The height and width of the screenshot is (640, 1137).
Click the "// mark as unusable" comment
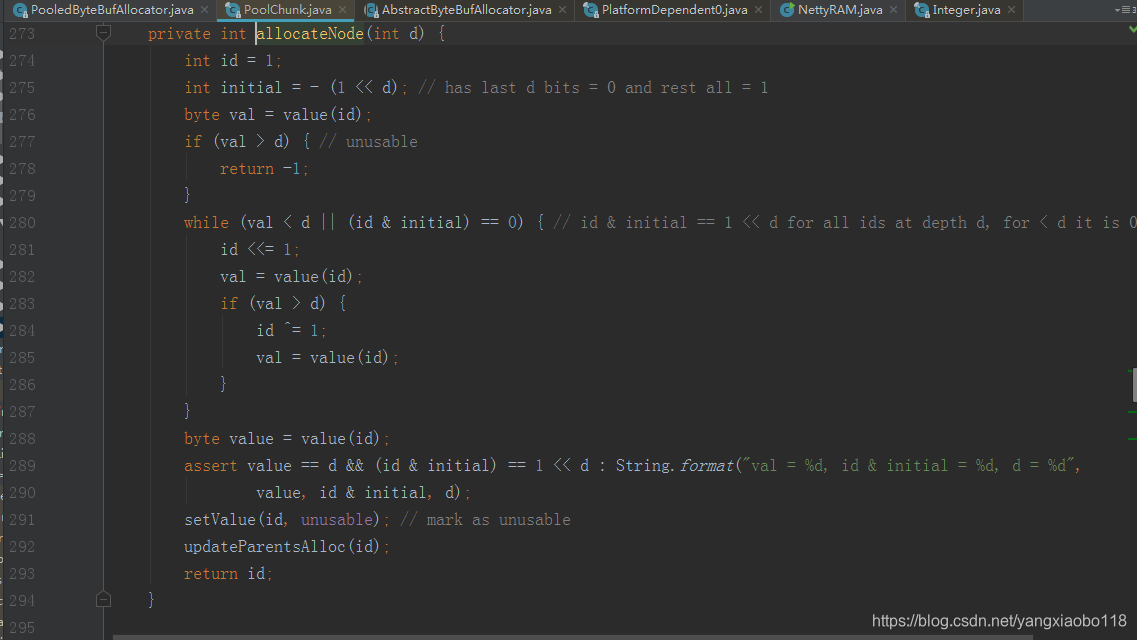[485, 520]
